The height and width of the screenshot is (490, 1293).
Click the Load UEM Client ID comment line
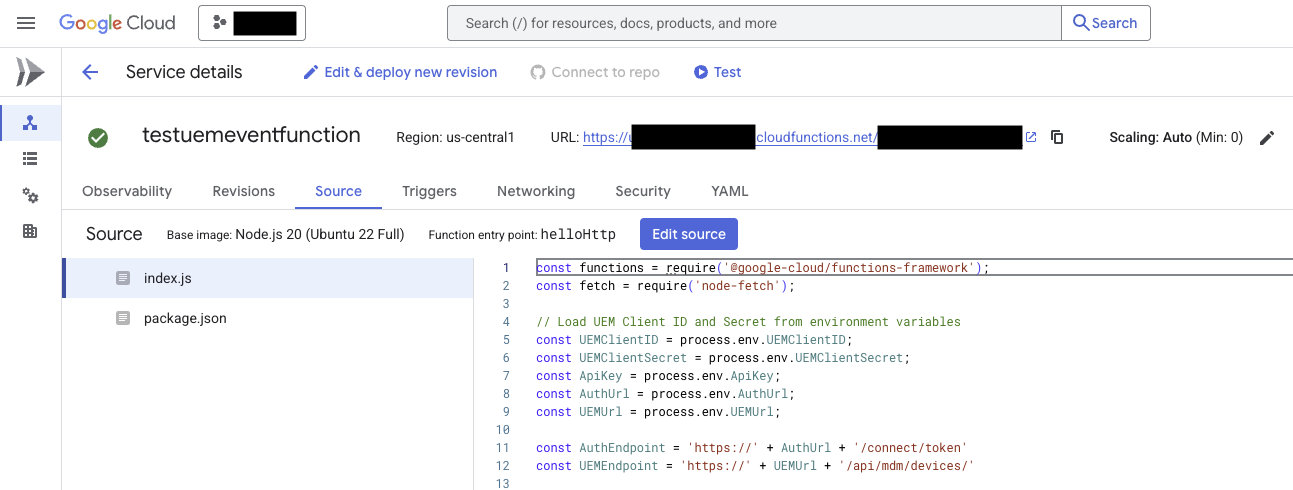point(748,322)
